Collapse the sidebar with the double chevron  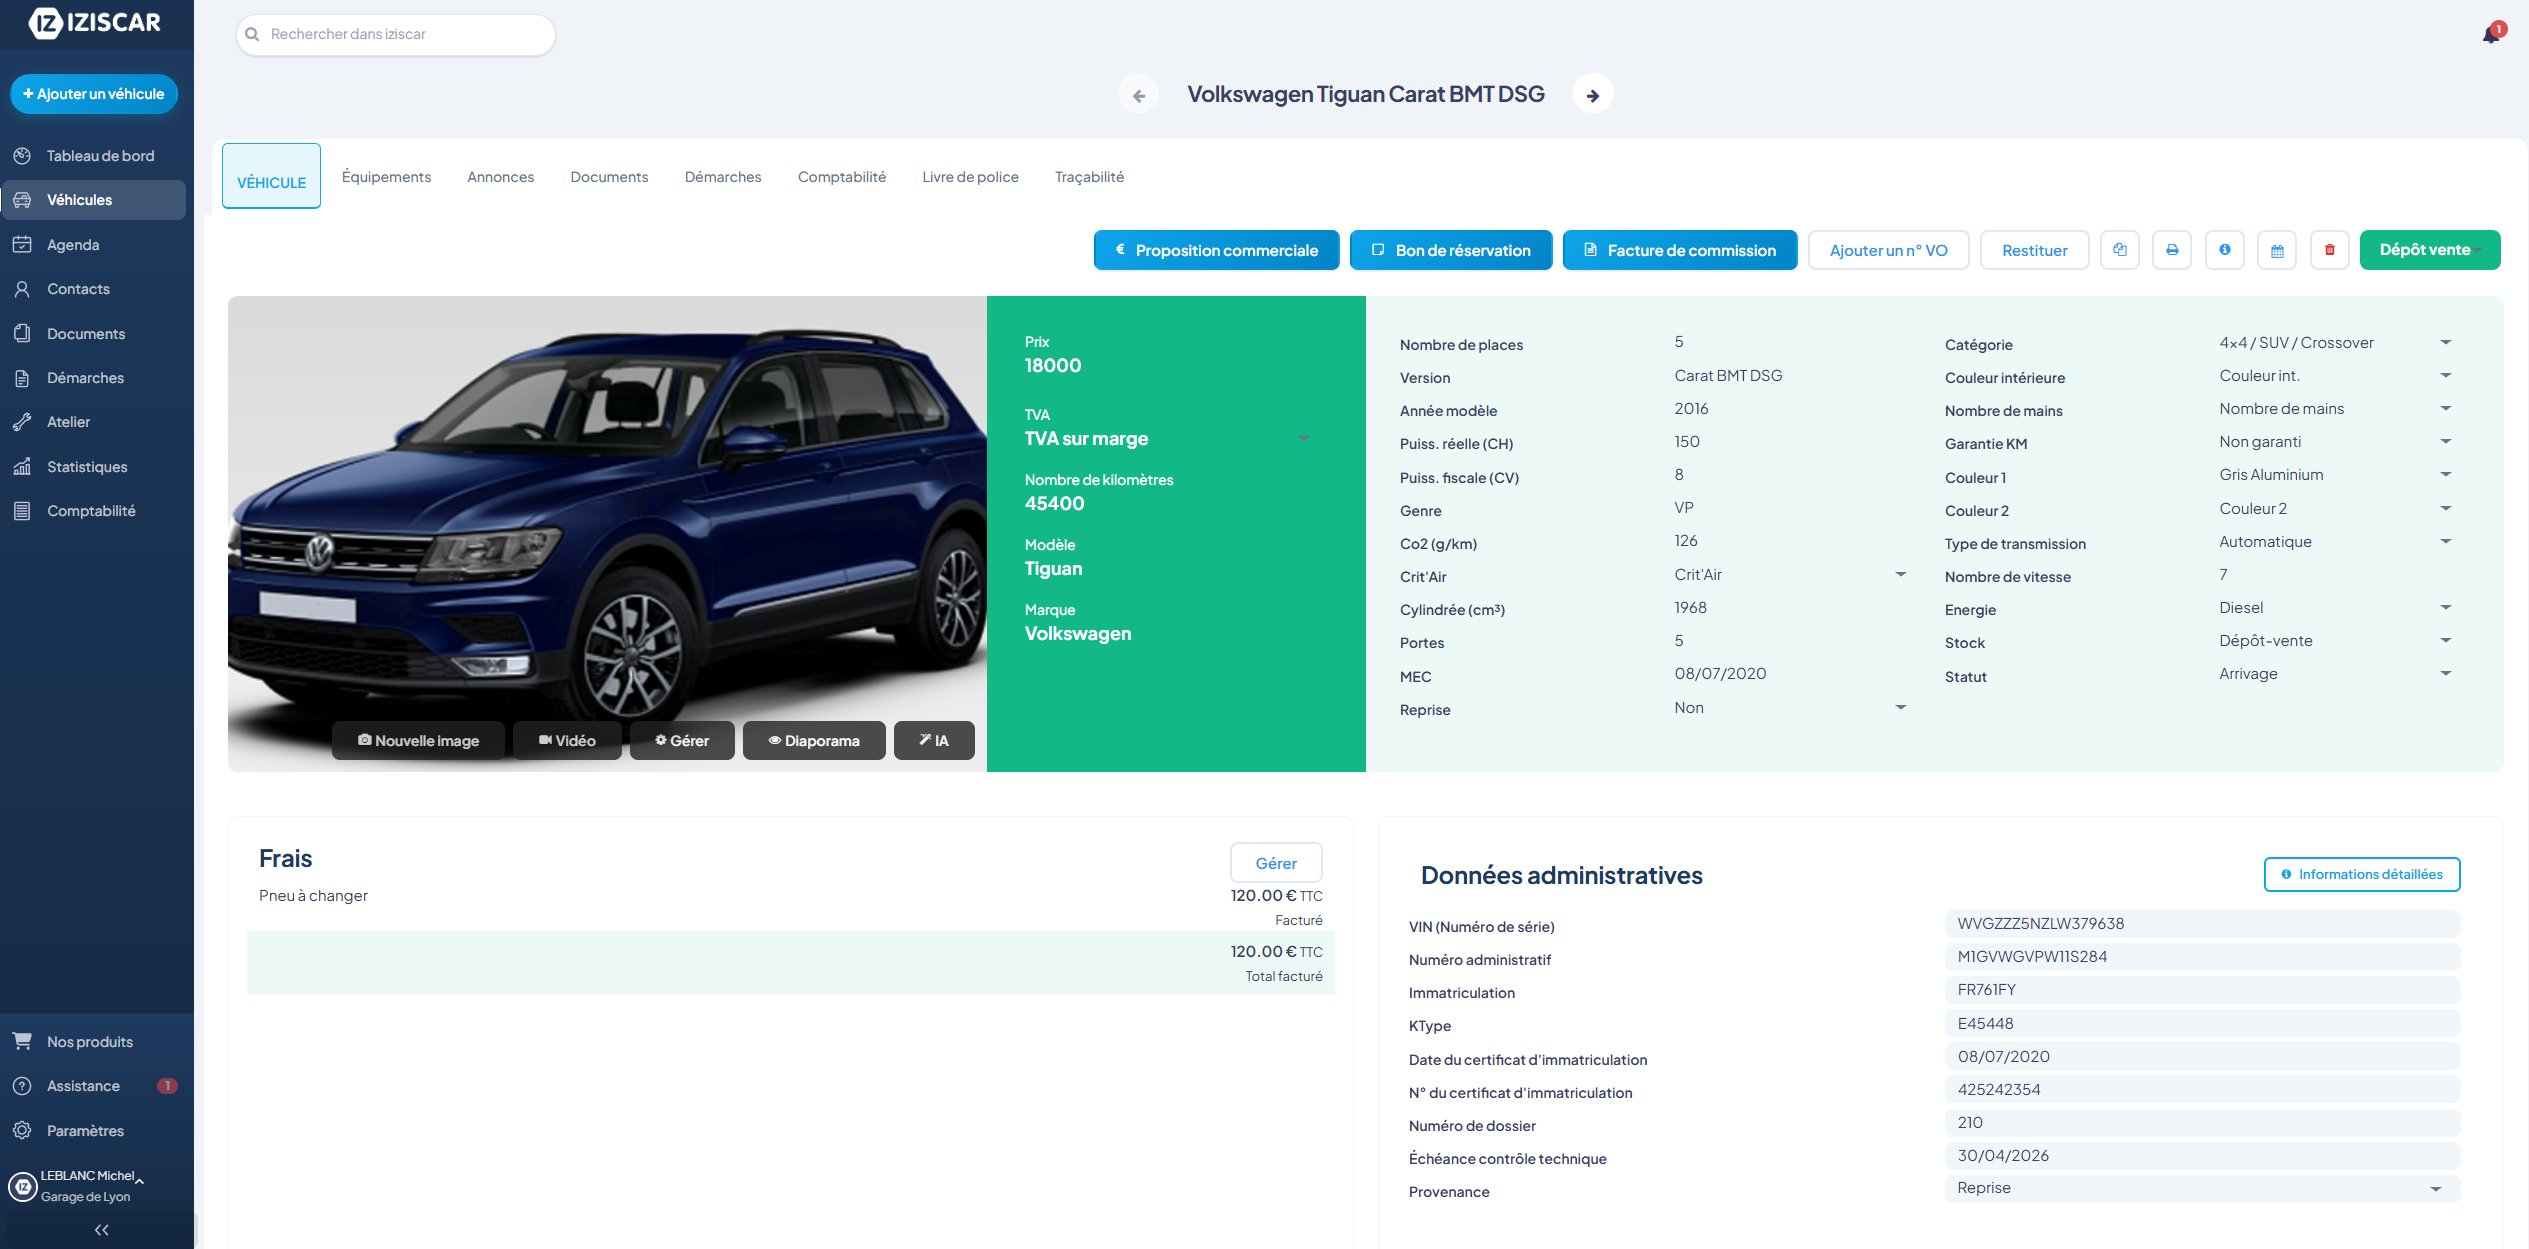(x=101, y=1230)
